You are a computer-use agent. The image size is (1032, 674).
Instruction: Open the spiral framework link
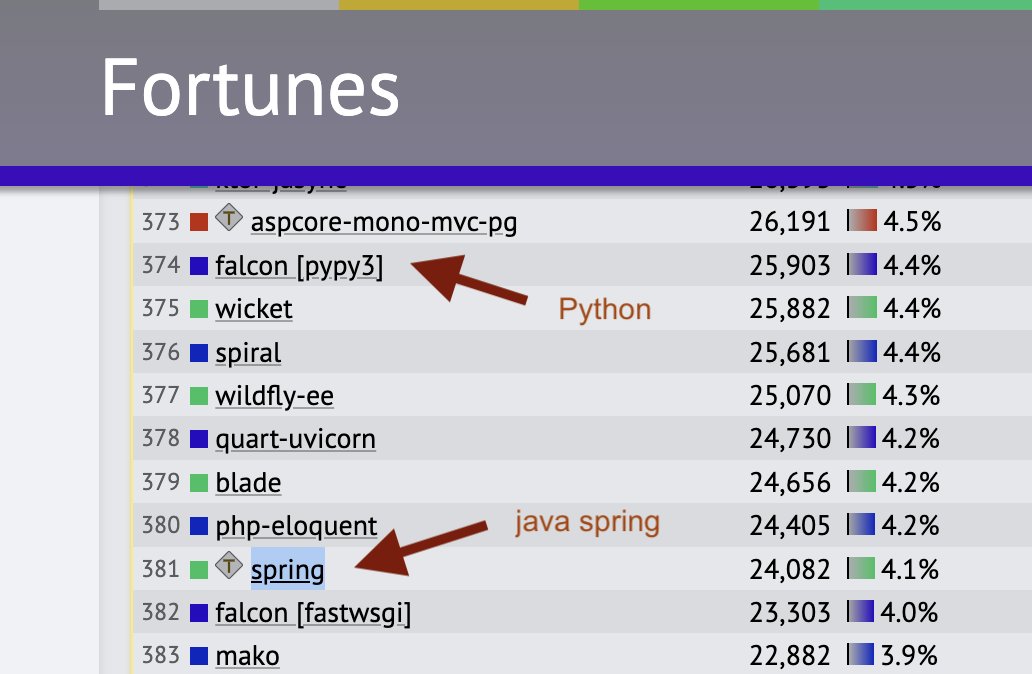point(247,353)
